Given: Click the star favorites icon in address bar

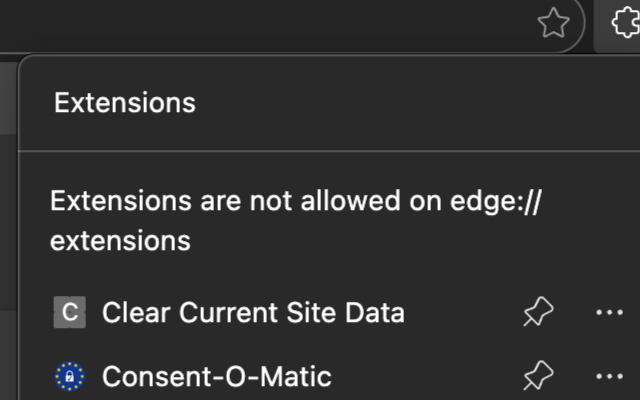Looking at the screenshot, I should tap(553, 24).
